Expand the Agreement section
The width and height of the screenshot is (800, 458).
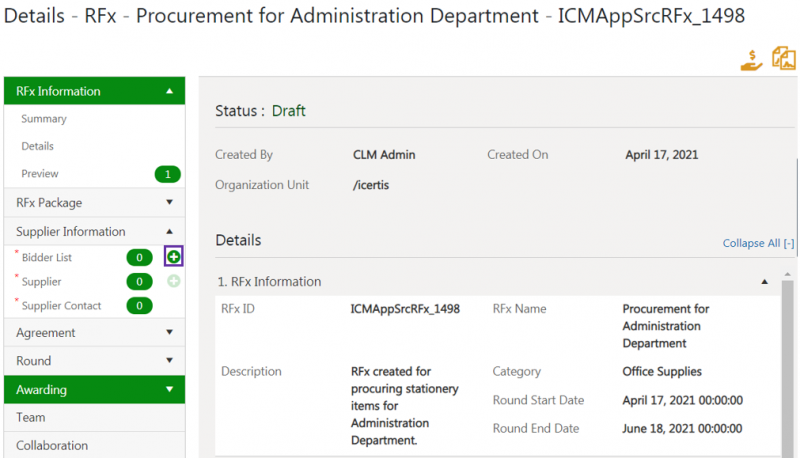click(170, 333)
